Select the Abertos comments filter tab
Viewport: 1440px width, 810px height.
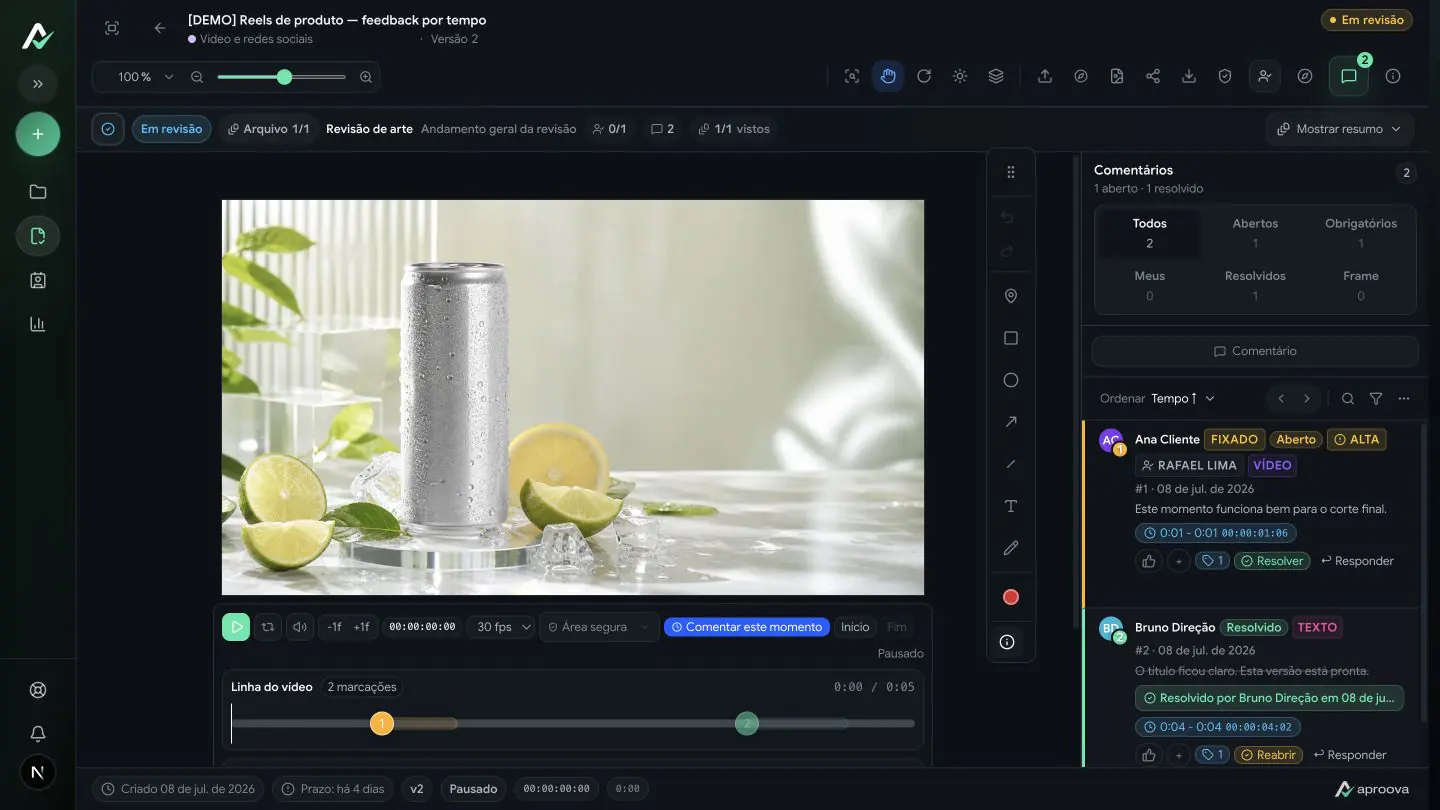(x=1255, y=233)
